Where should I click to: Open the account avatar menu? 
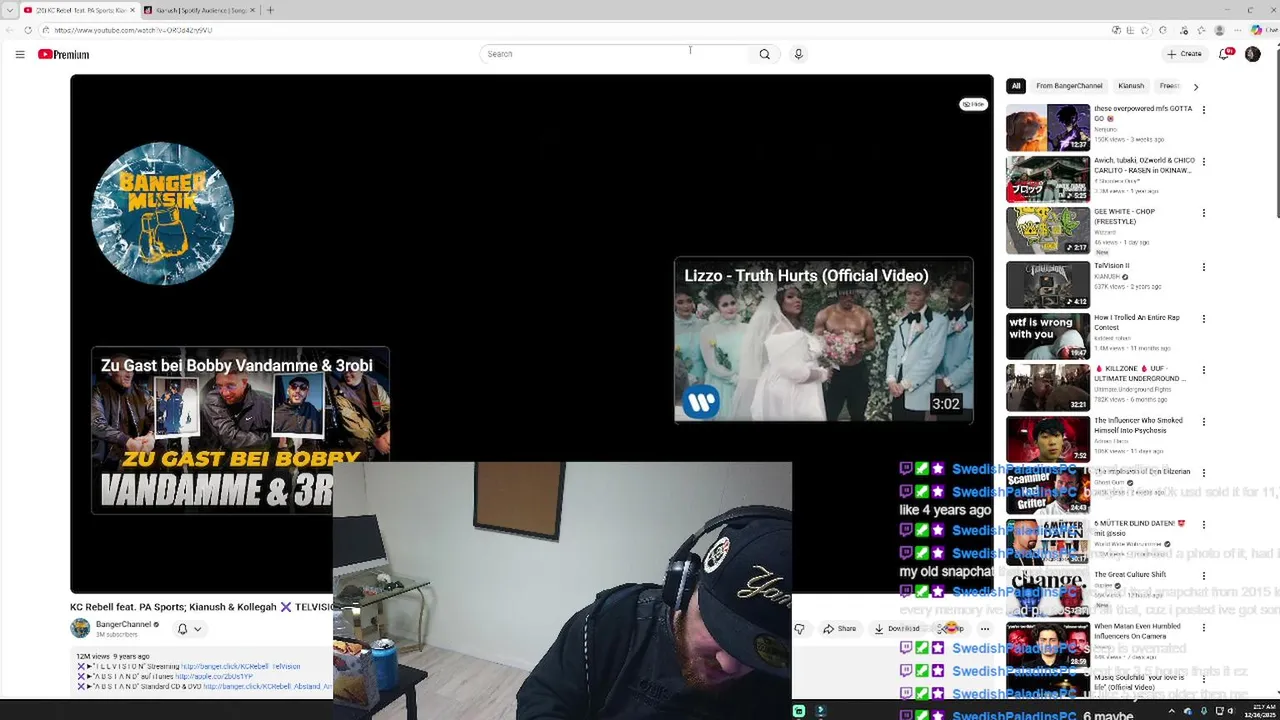click(x=1252, y=54)
